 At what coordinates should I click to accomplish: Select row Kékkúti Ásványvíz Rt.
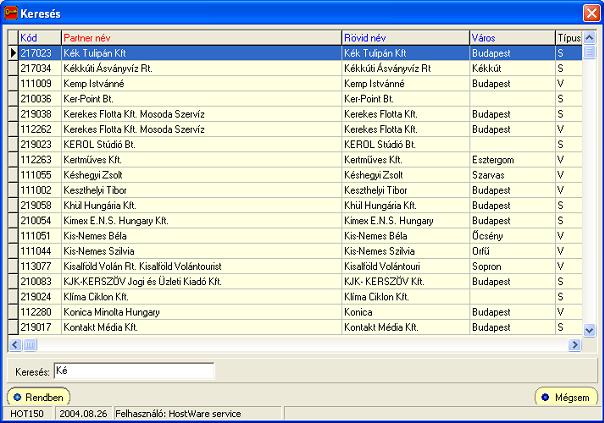click(295, 68)
